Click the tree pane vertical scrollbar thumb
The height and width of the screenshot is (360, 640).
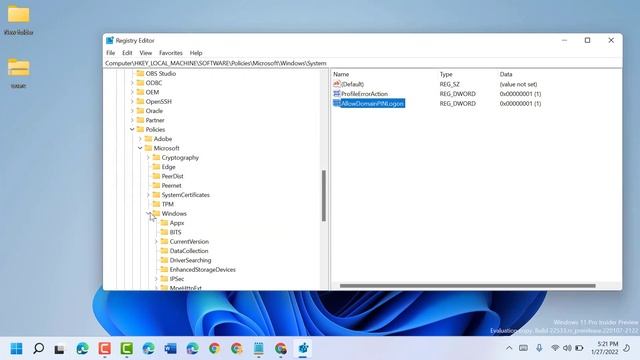pos(324,196)
